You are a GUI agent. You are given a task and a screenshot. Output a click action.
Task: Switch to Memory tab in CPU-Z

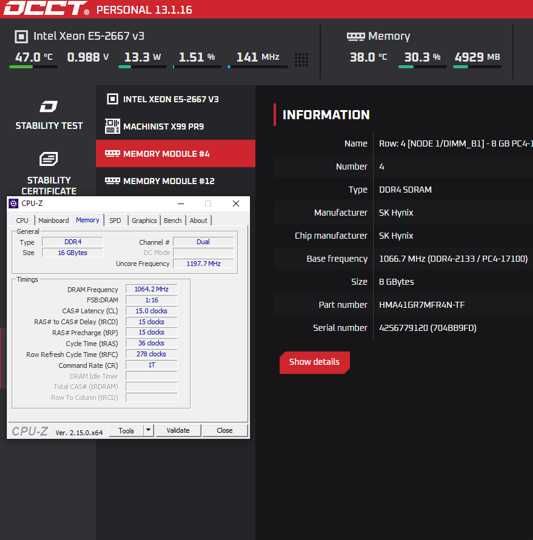[87, 220]
